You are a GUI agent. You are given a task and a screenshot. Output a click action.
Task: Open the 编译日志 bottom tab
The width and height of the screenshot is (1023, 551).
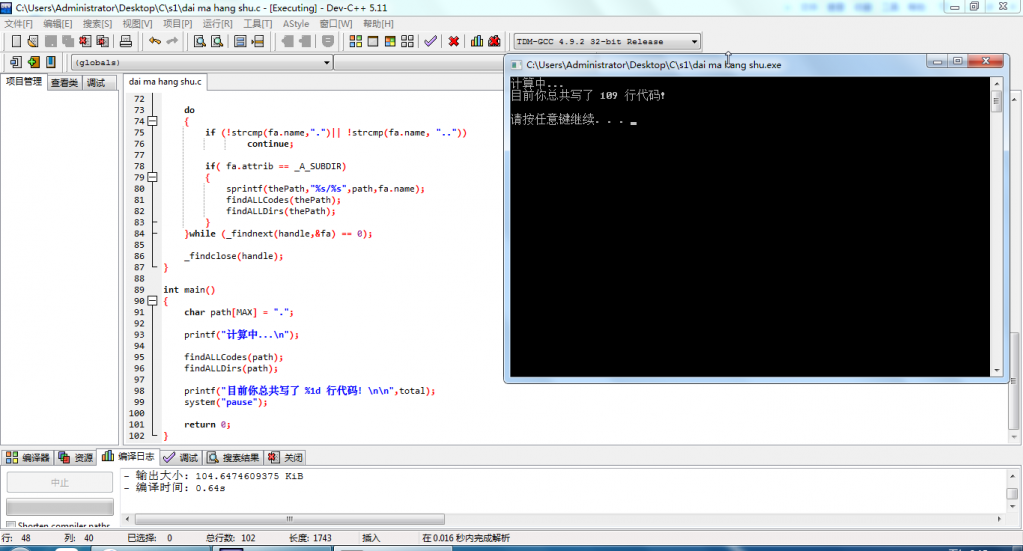[129, 456]
